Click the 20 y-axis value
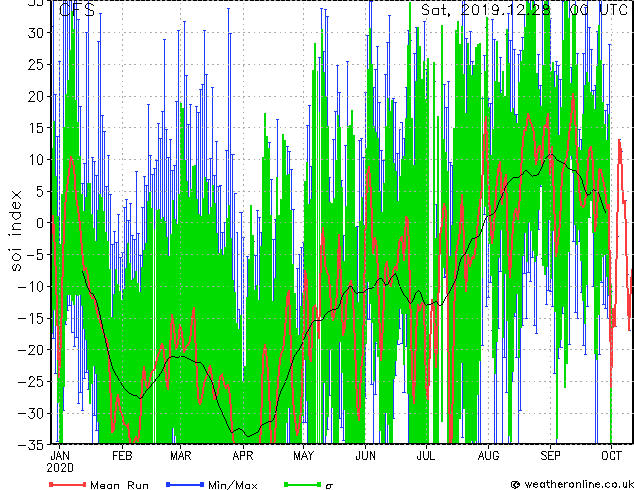The image size is (634, 490). pyautogui.click(x=35, y=96)
